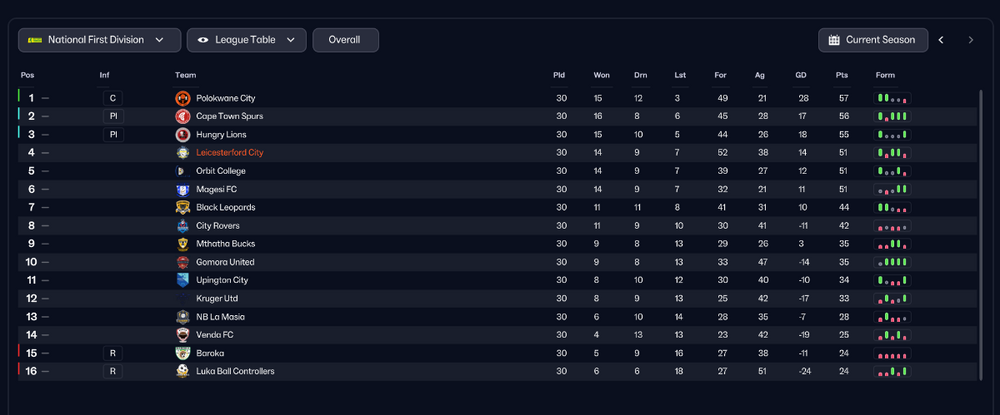Click the Gomora United club badge
Viewport: 1000px width, 415px height.
pos(182,262)
